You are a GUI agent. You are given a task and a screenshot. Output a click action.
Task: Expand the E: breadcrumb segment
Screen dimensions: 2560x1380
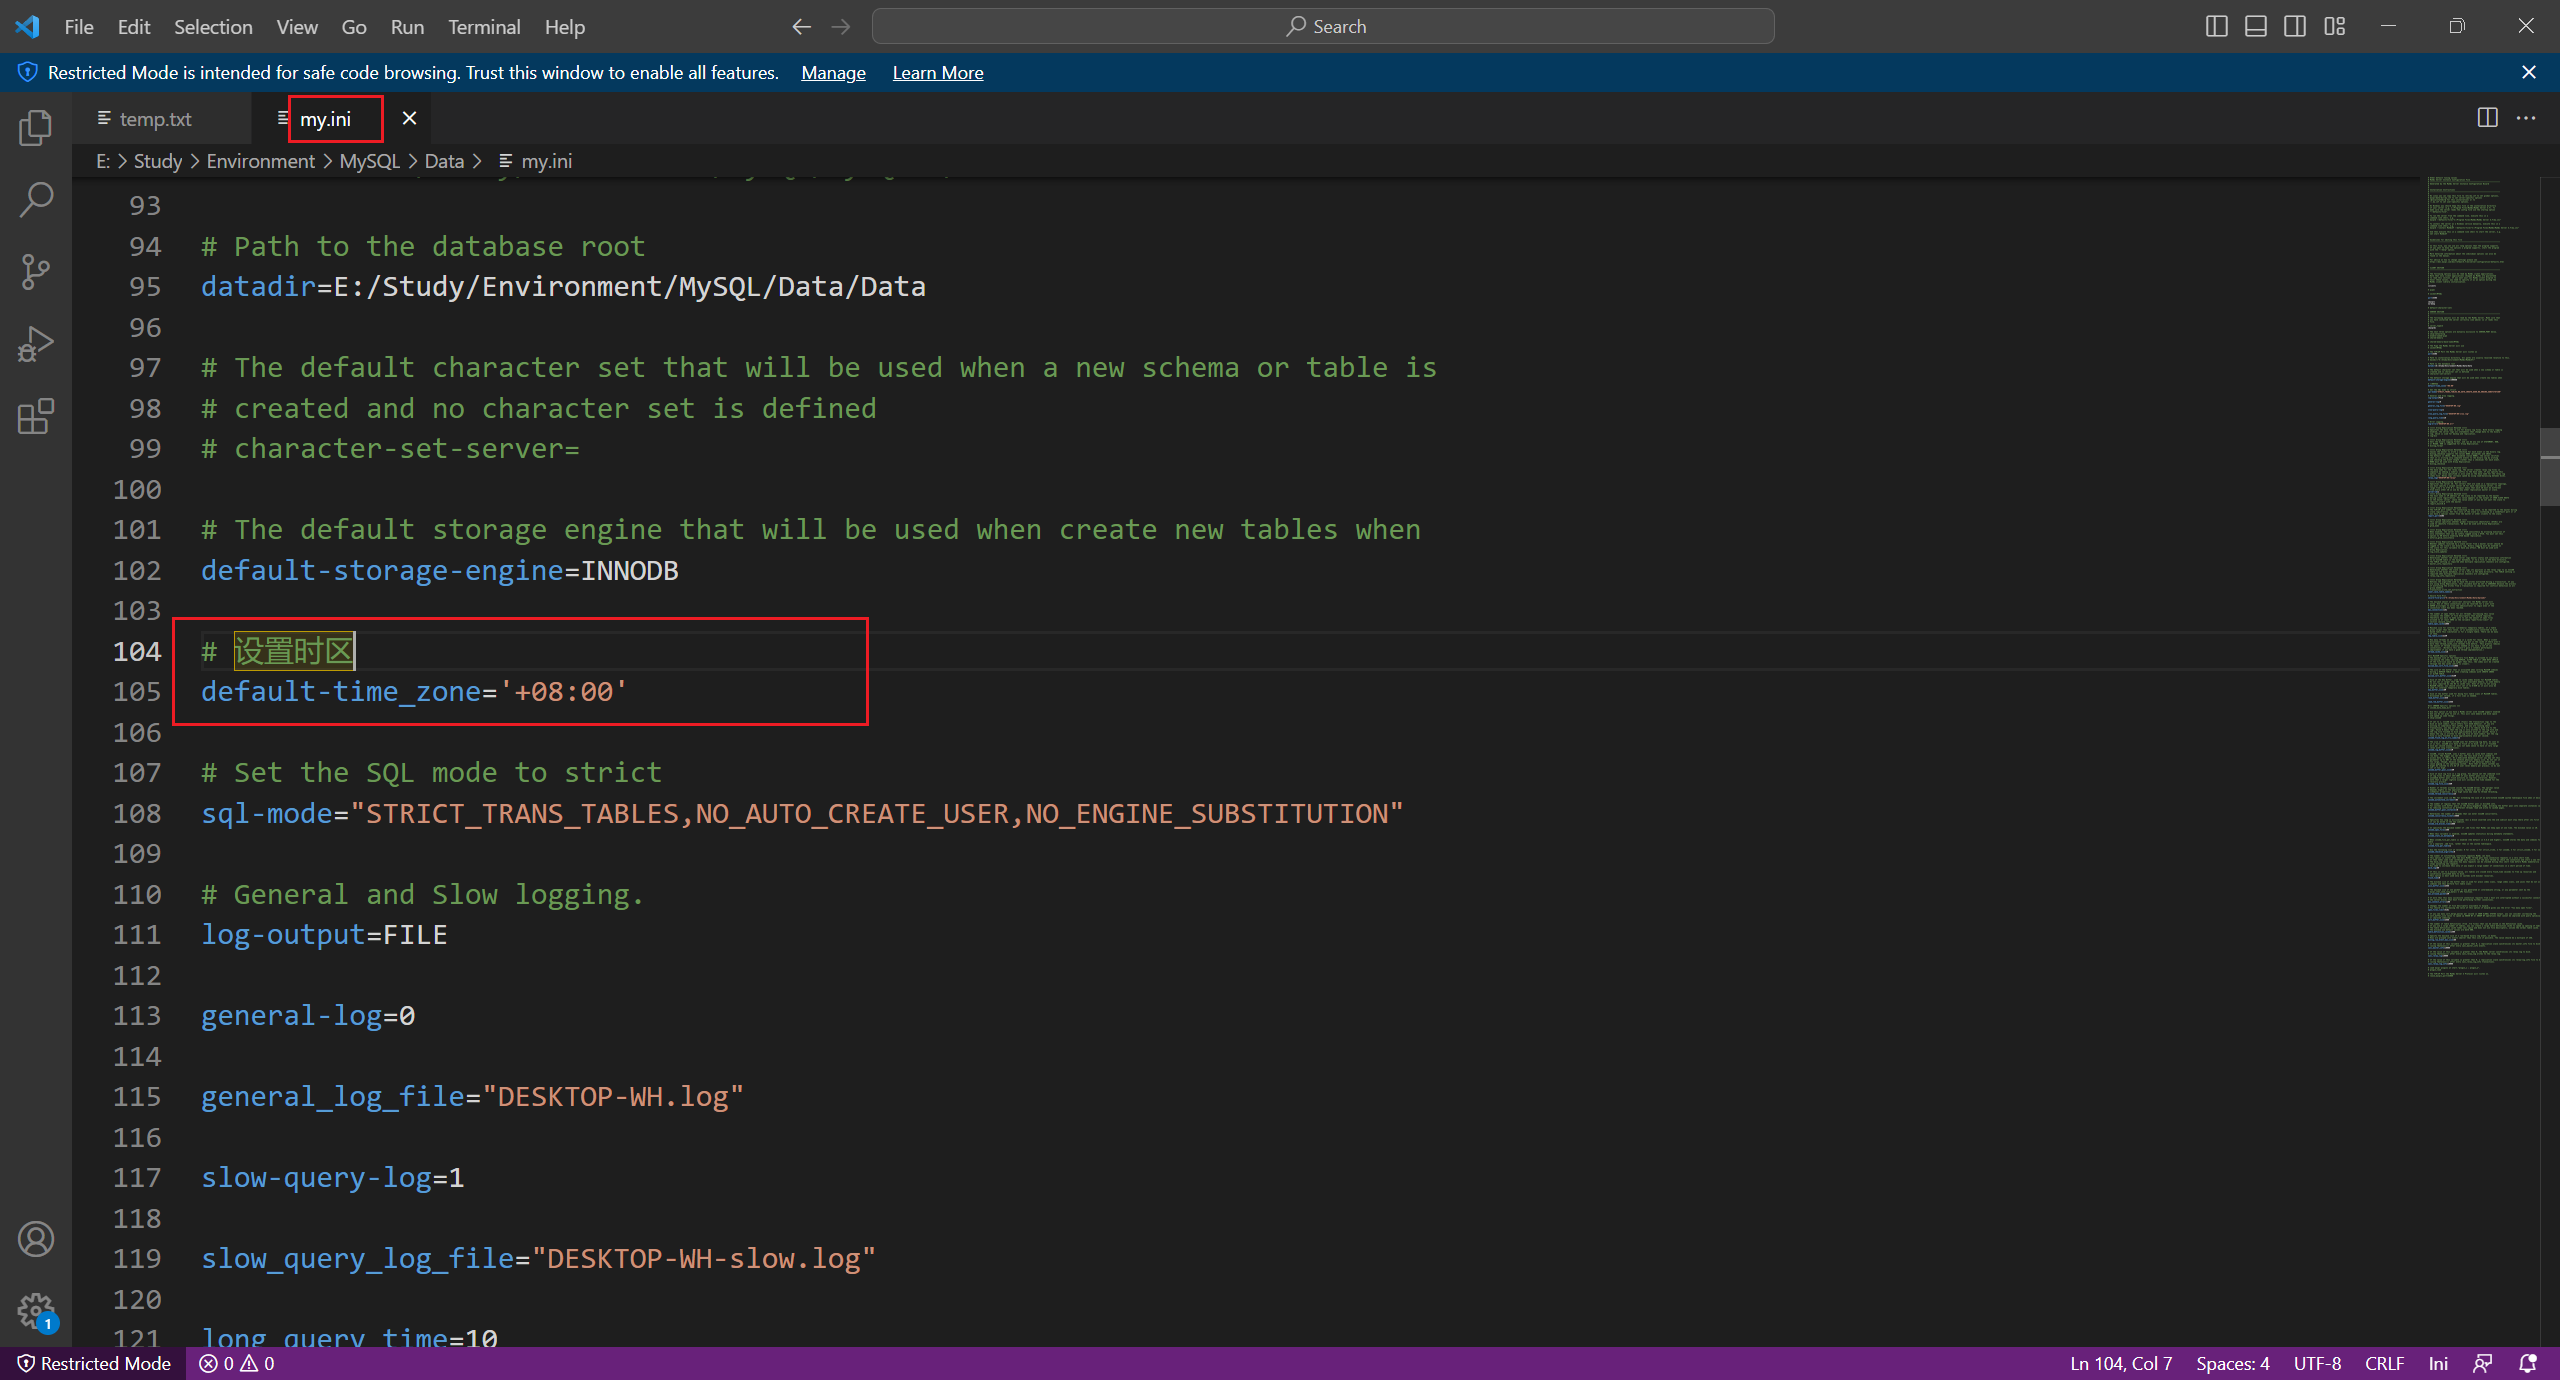pyautogui.click(x=103, y=161)
